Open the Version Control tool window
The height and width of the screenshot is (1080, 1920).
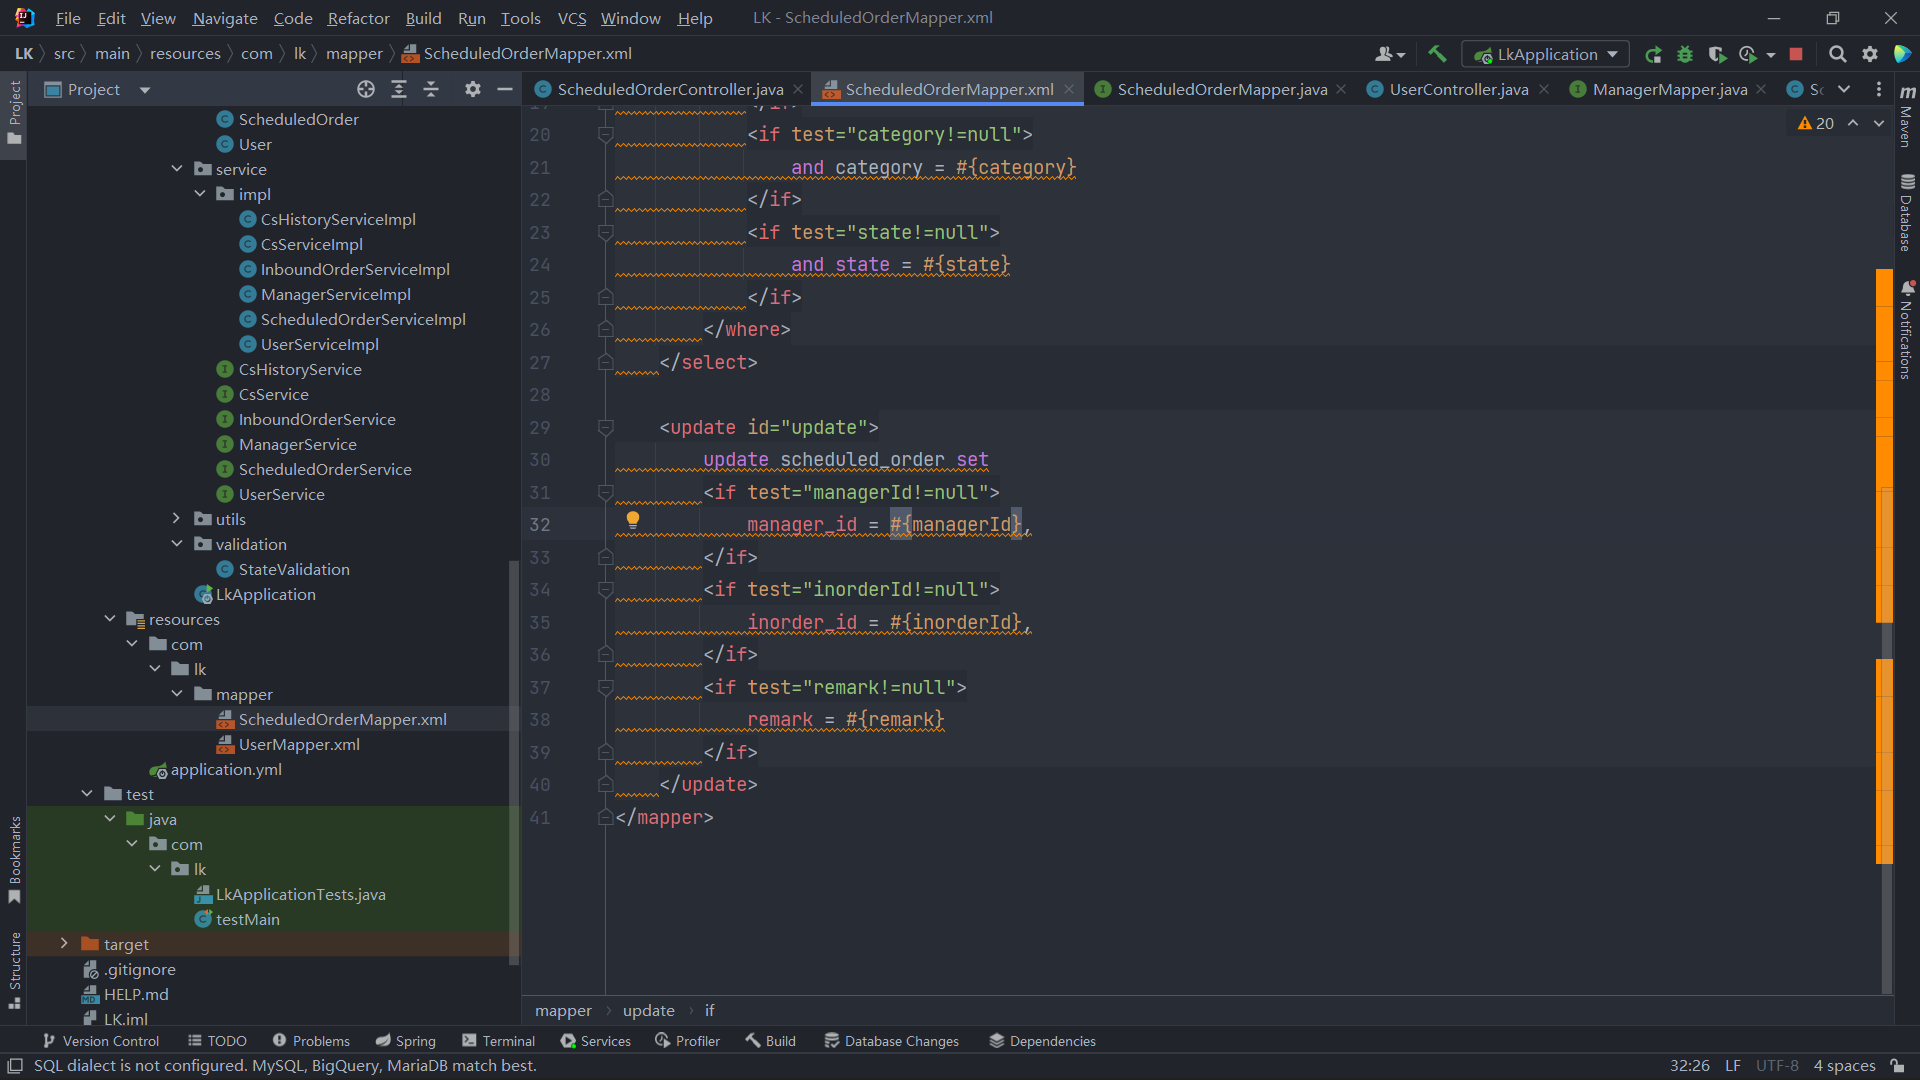100,1041
